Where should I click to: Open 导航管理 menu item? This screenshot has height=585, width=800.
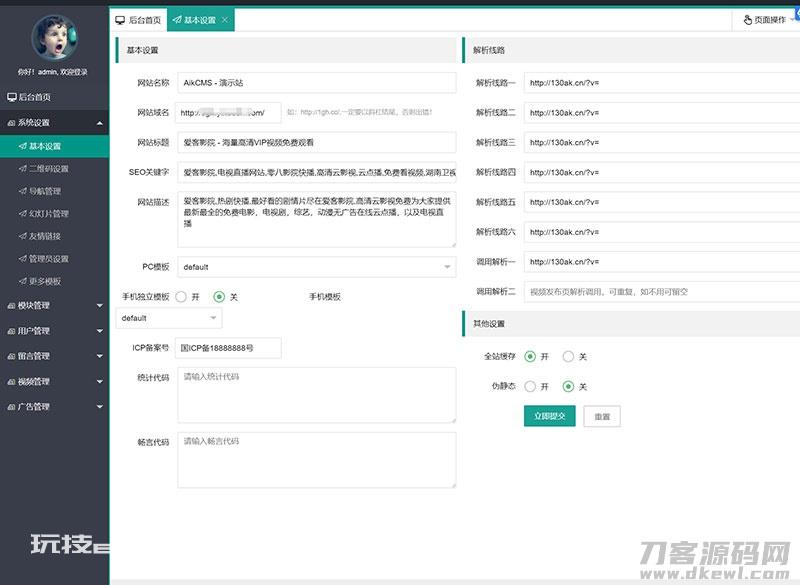point(55,191)
